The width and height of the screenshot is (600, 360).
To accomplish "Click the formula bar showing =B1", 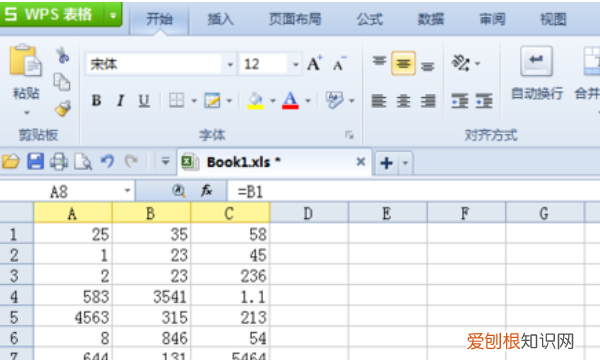I will point(414,191).
